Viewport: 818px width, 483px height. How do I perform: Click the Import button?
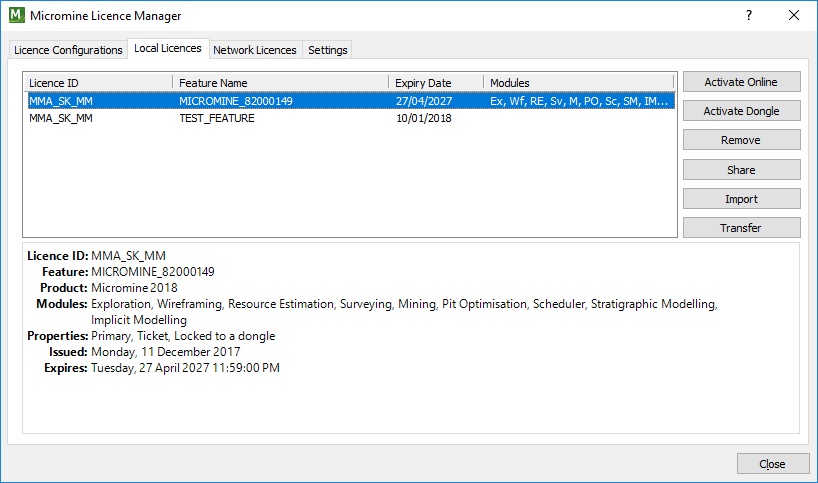741,199
